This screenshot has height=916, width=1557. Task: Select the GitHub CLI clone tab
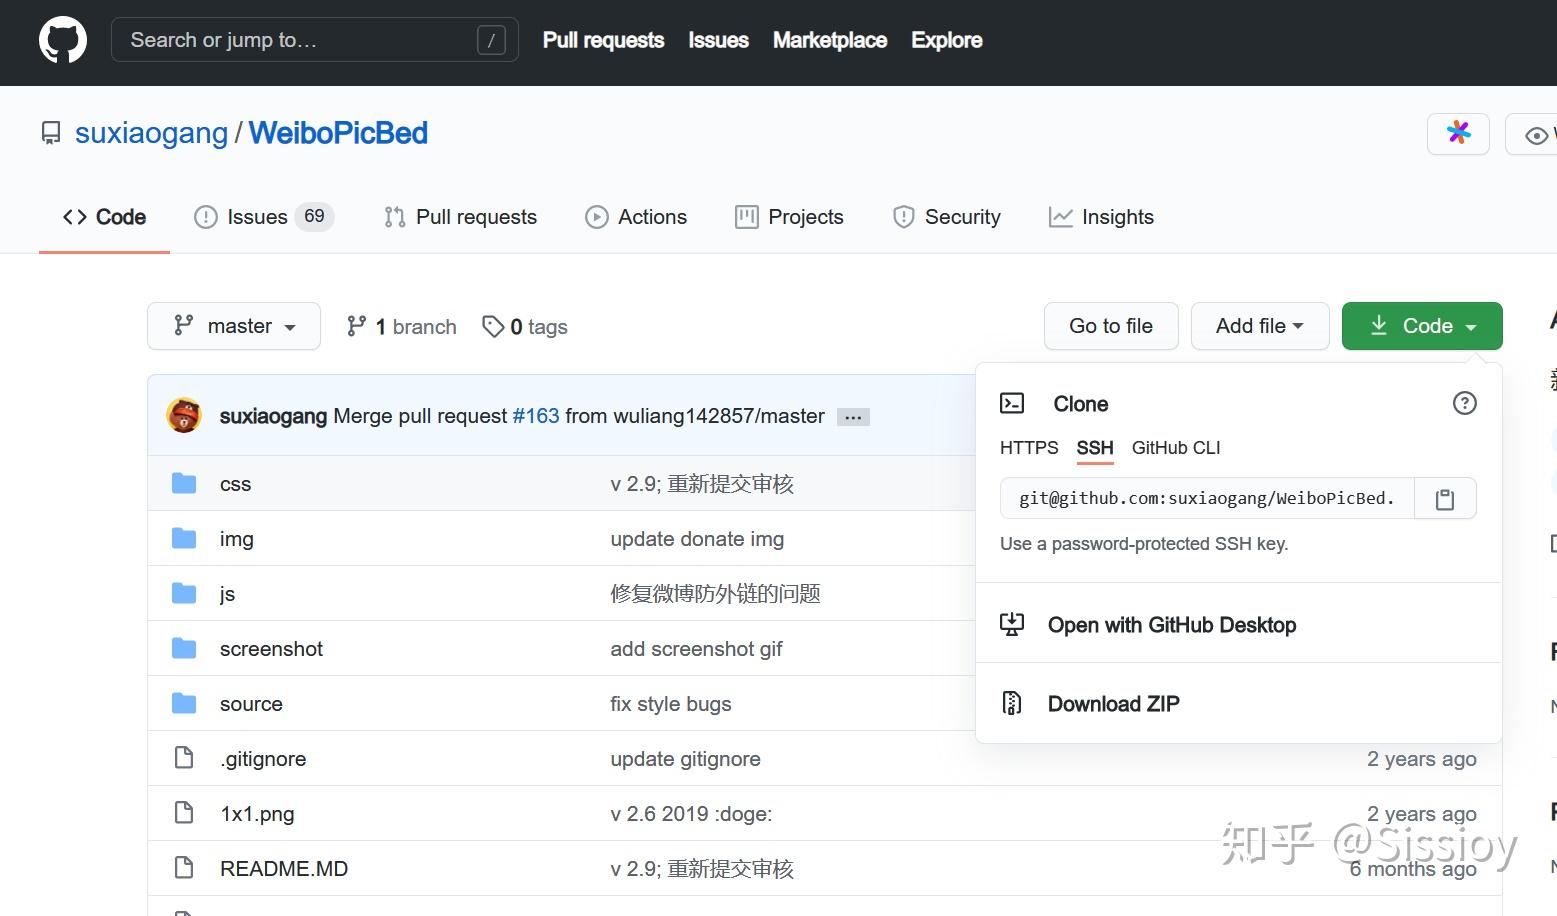pos(1176,448)
